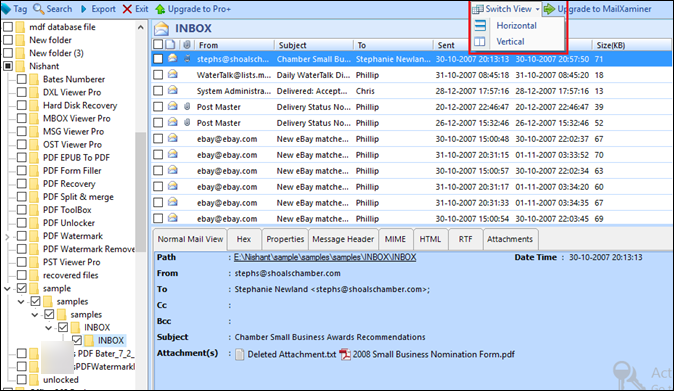Image resolution: width=674 pixels, height=391 pixels.
Task: Click the PDF icon of Nomination Form attachment
Action: [x=345, y=354]
